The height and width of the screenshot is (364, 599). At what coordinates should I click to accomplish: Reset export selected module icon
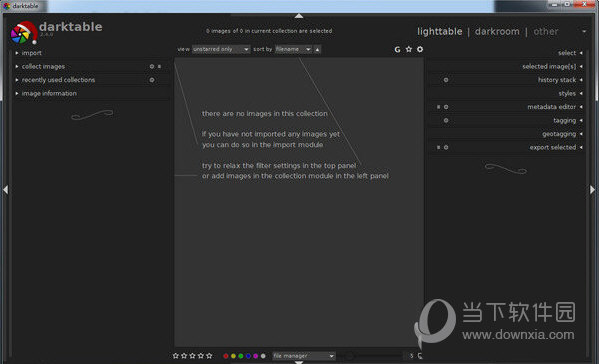pos(446,147)
